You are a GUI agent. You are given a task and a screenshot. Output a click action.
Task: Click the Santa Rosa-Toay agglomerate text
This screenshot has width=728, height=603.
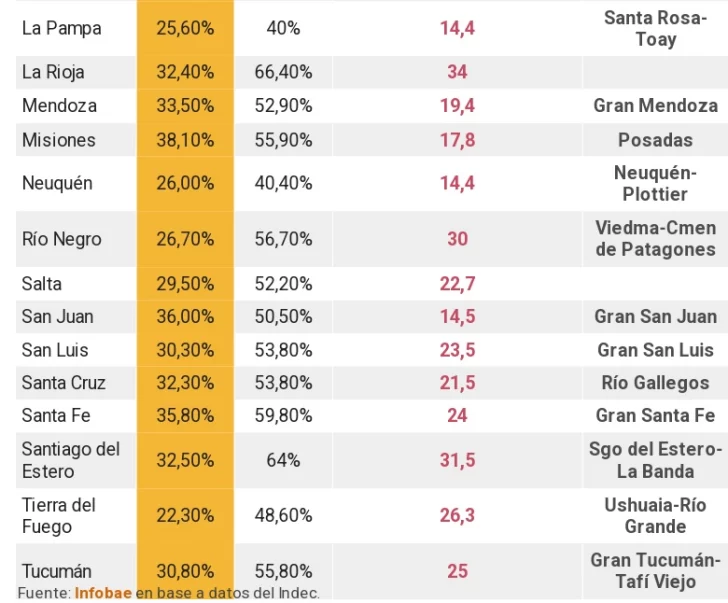tap(655, 28)
